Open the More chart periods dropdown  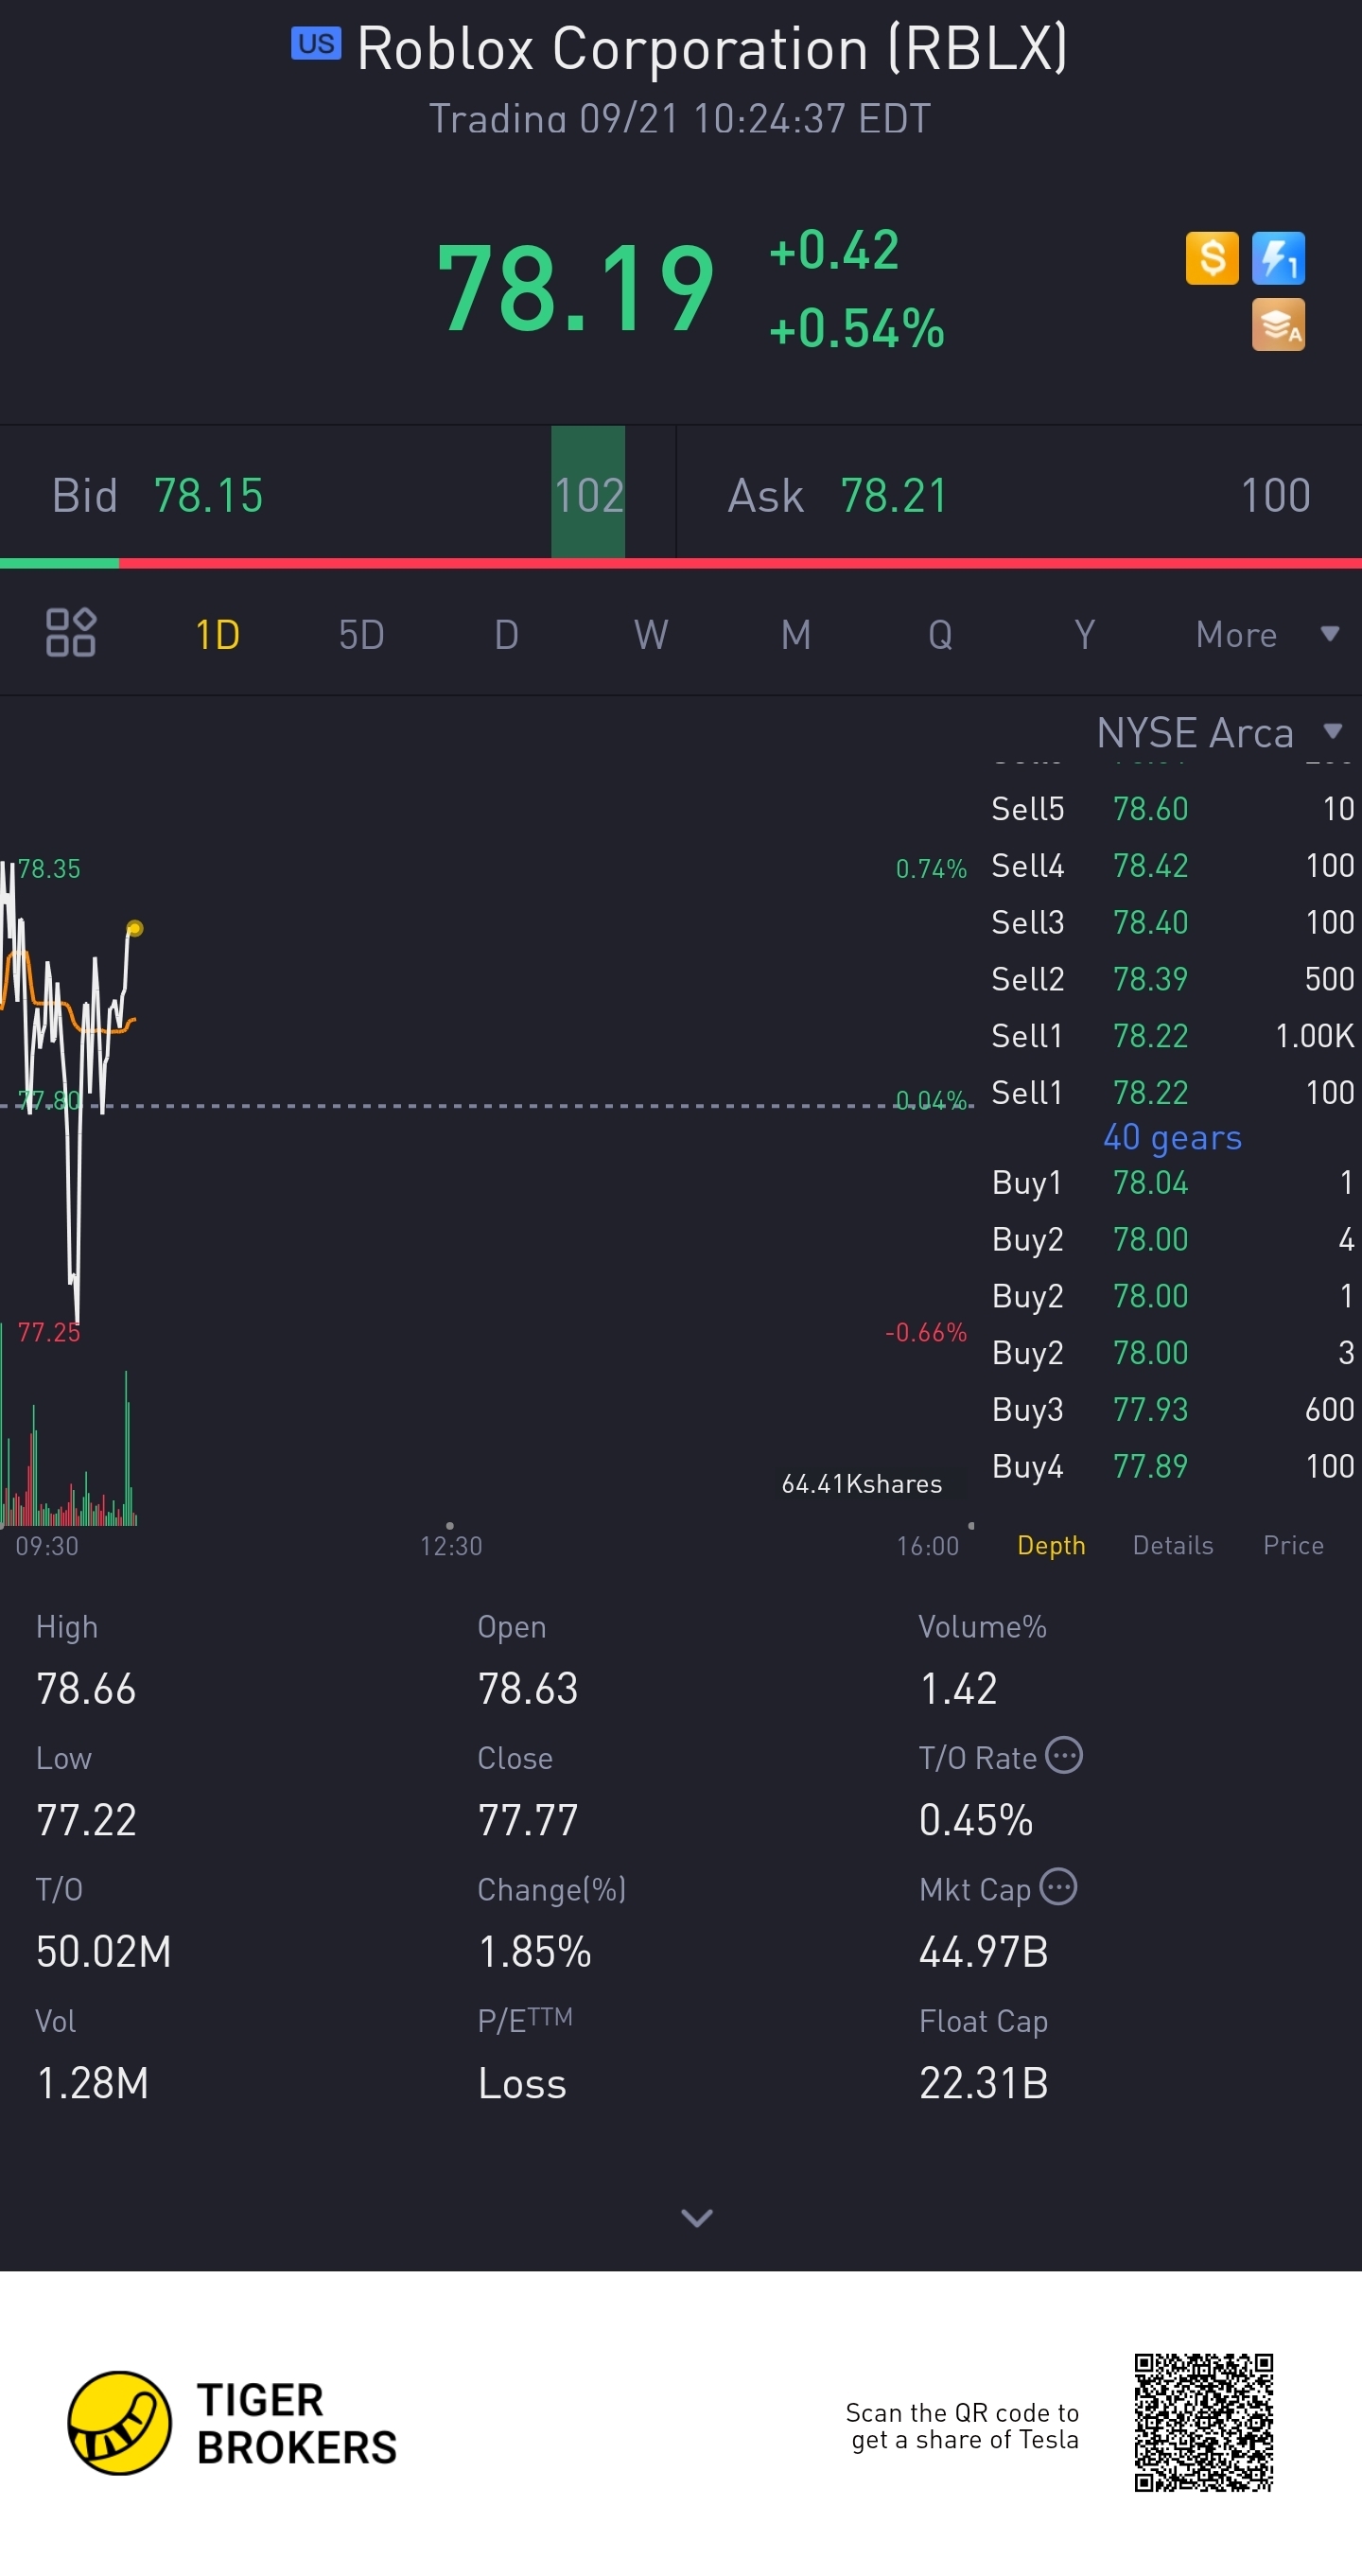(1267, 634)
